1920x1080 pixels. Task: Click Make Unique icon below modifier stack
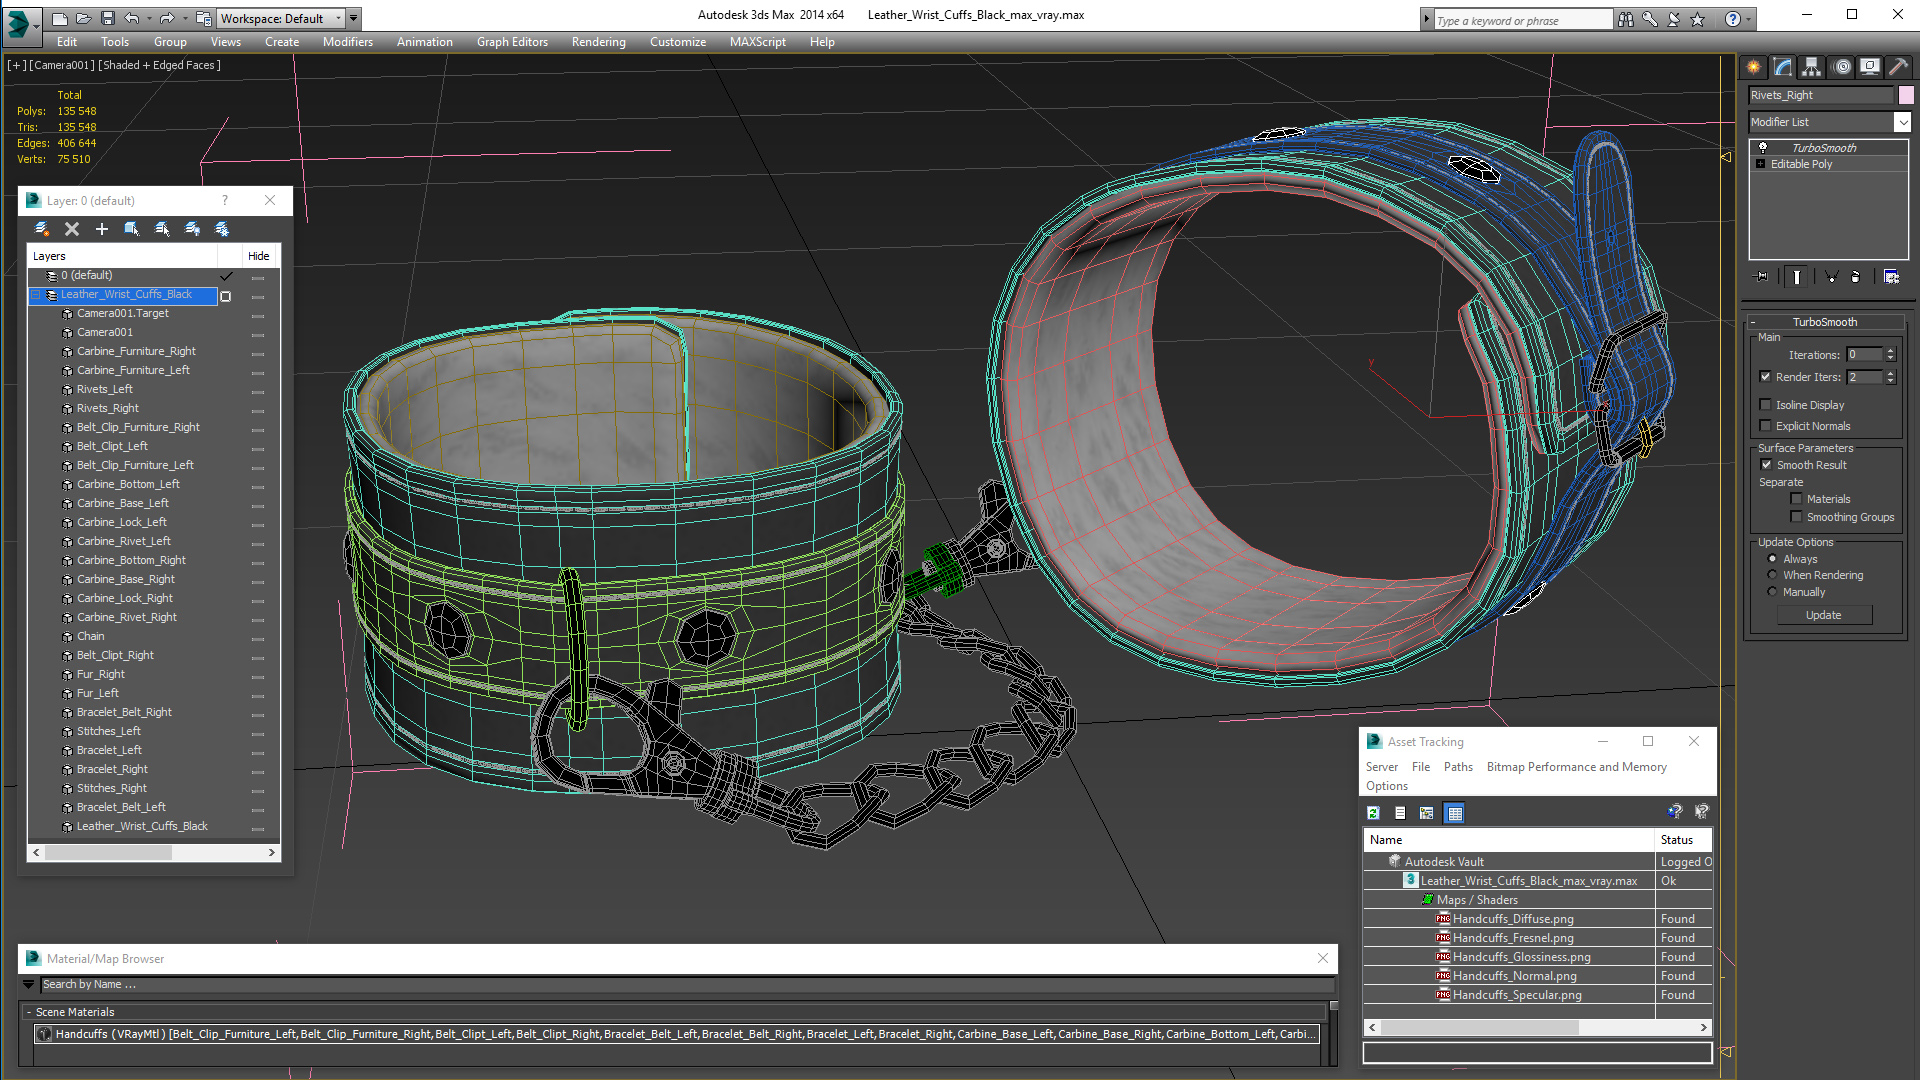[1831, 277]
